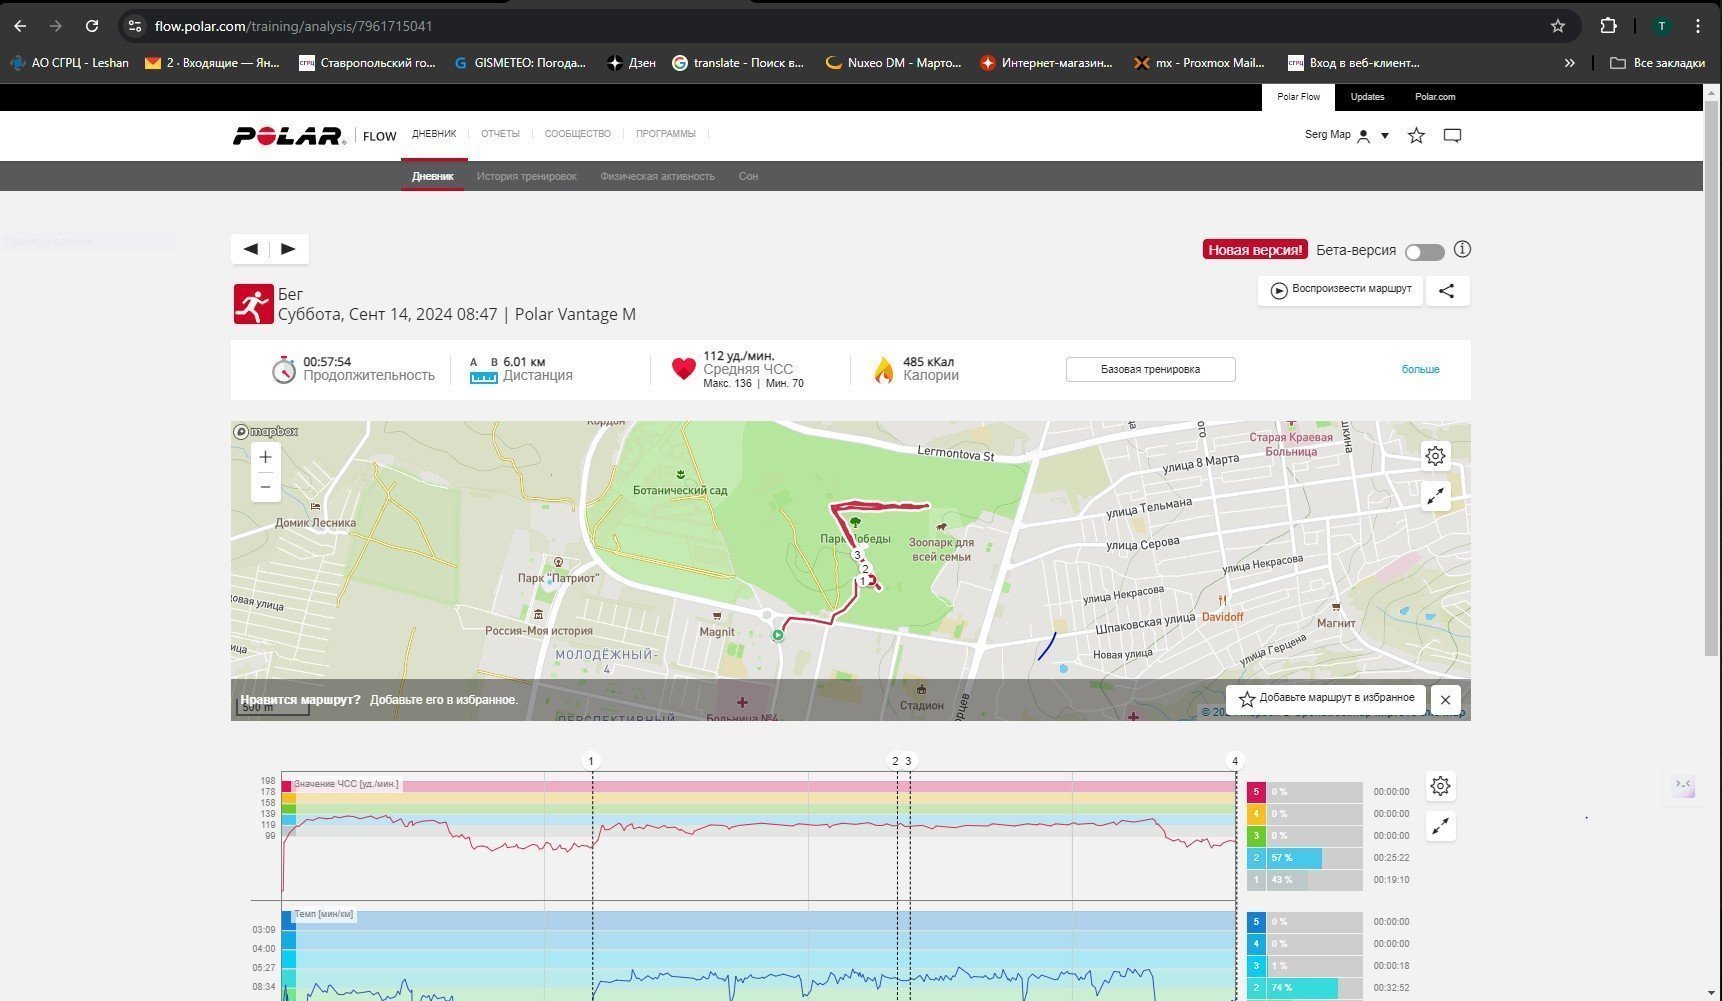Click the 00:57:54 duration value
1722x1001 pixels.
point(327,362)
